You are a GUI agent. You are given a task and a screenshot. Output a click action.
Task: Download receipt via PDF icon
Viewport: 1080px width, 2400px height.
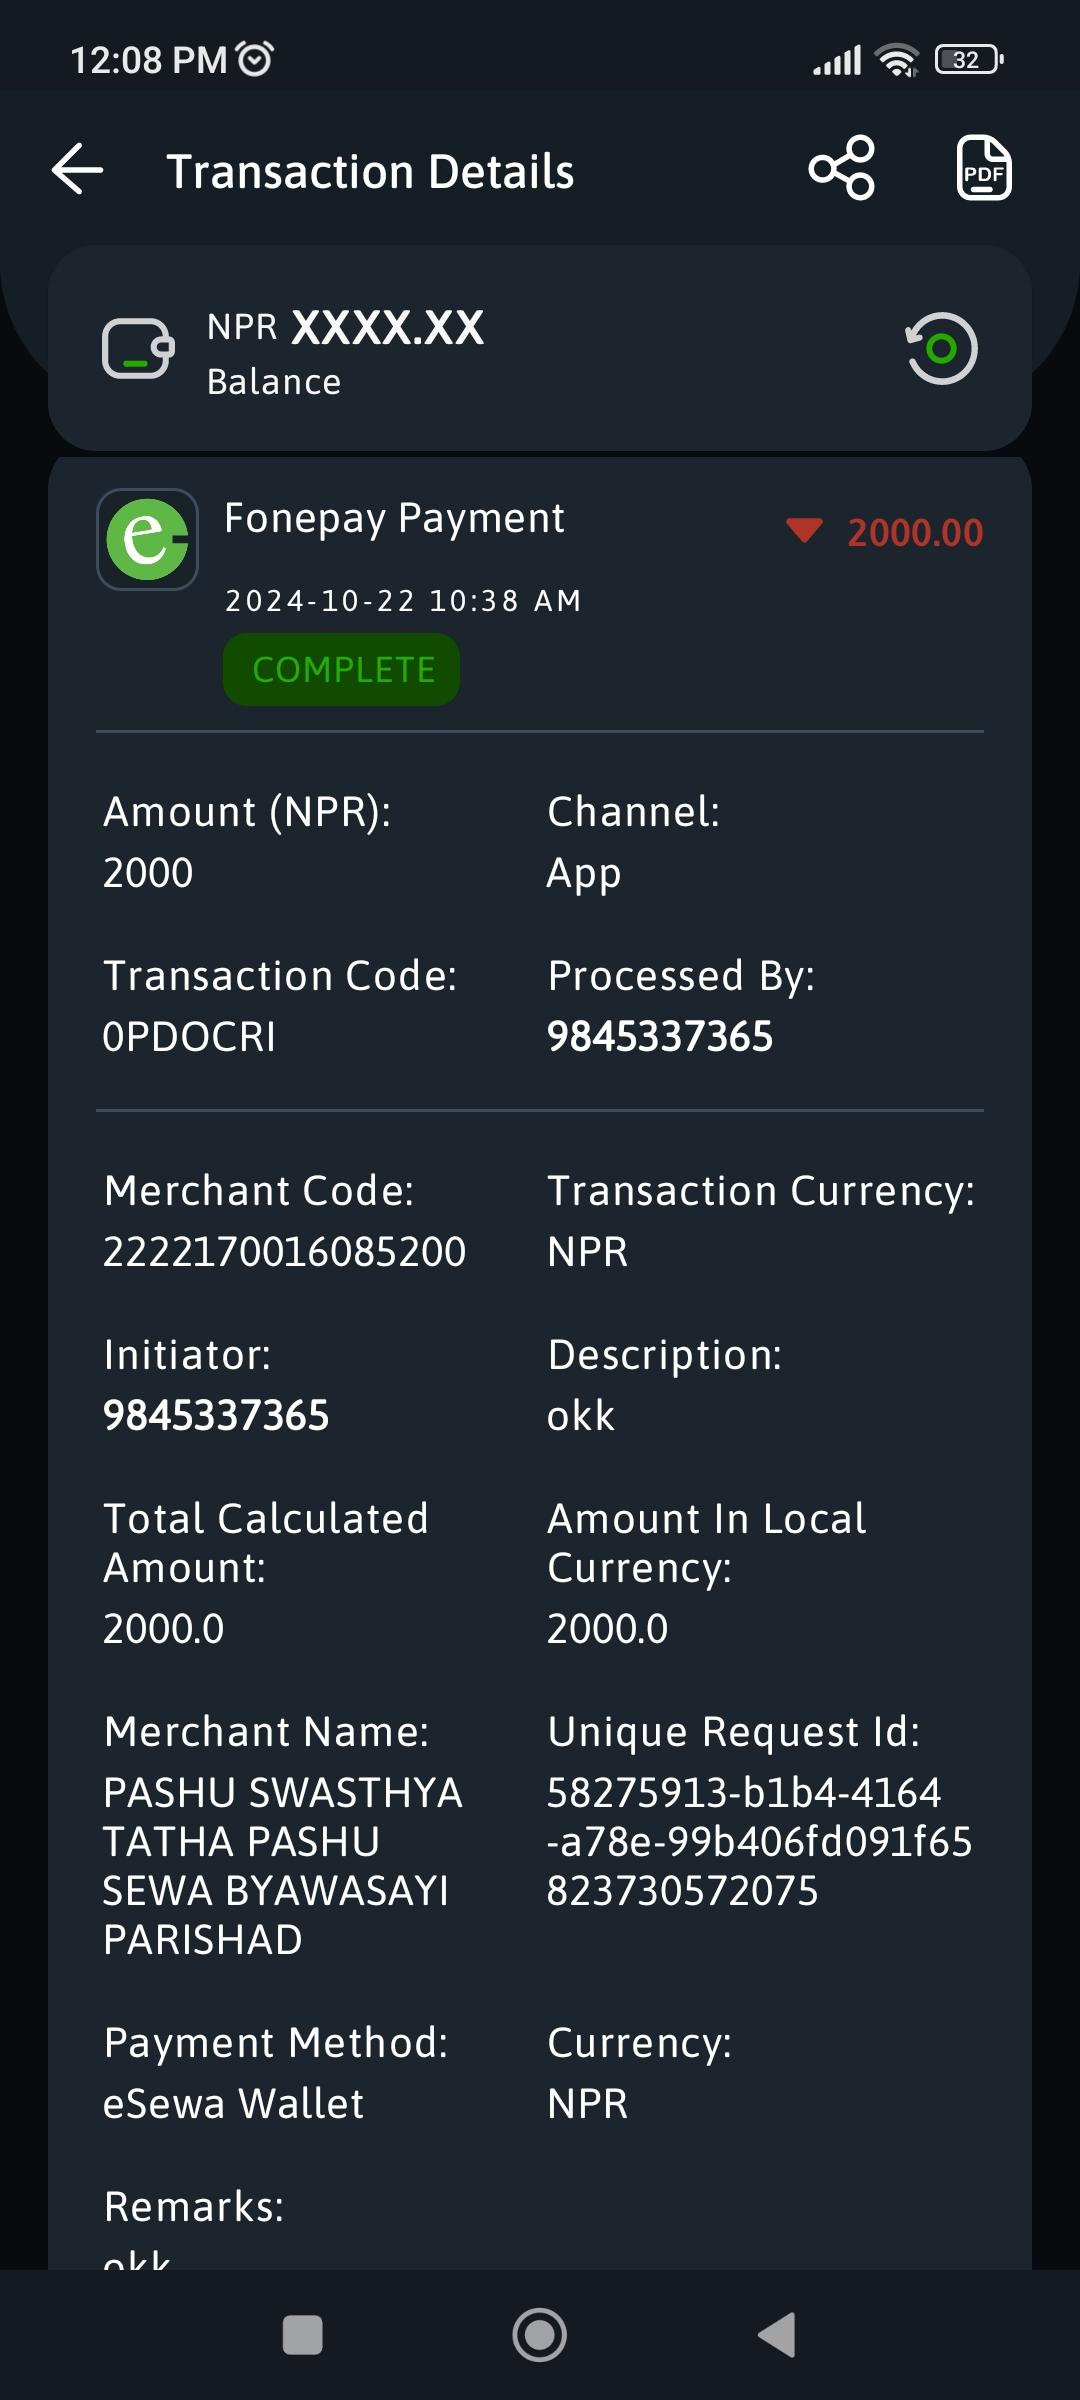984,168
